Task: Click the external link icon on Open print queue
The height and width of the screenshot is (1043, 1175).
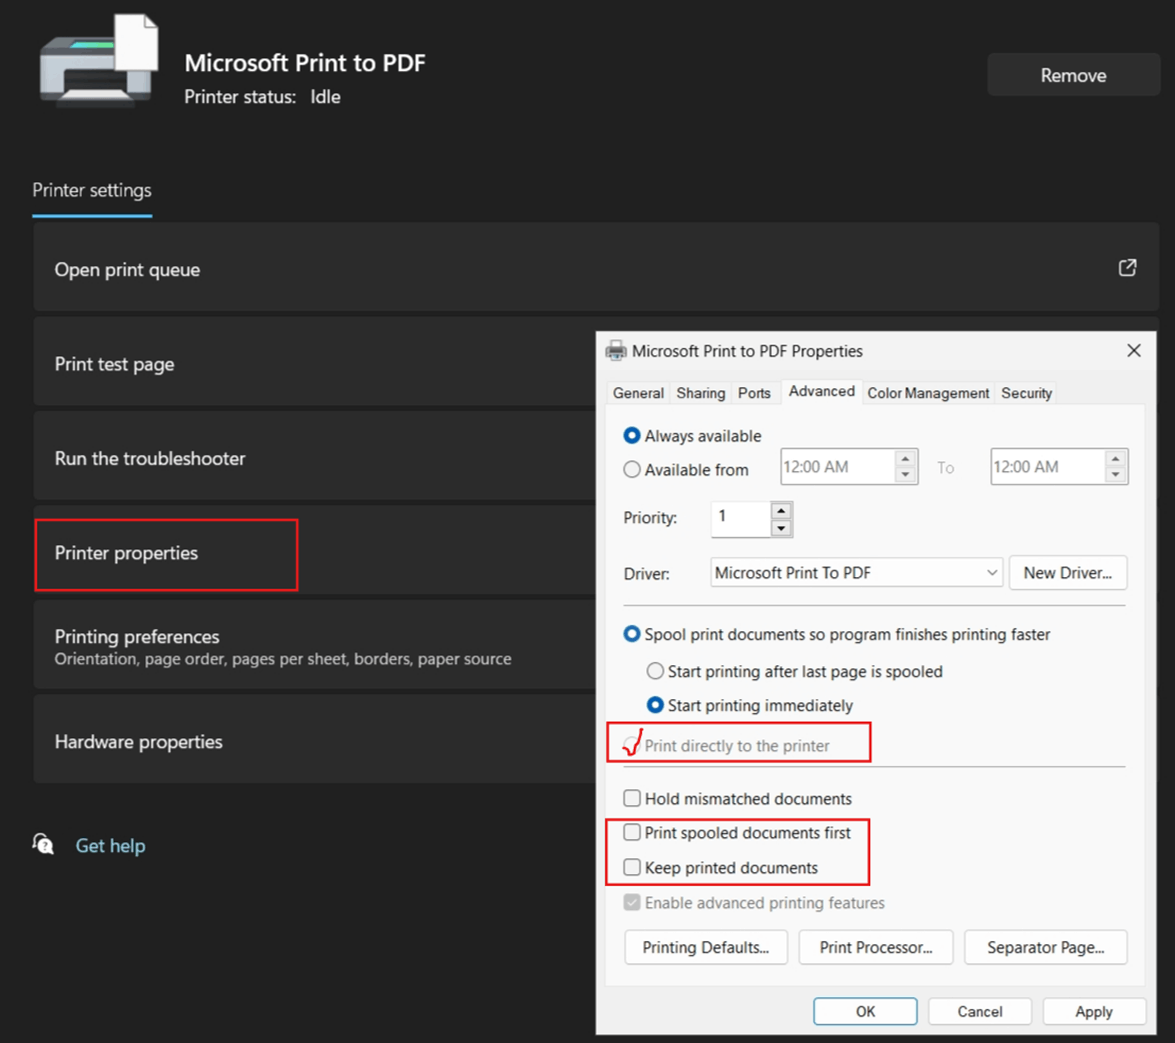Action: [x=1127, y=267]
